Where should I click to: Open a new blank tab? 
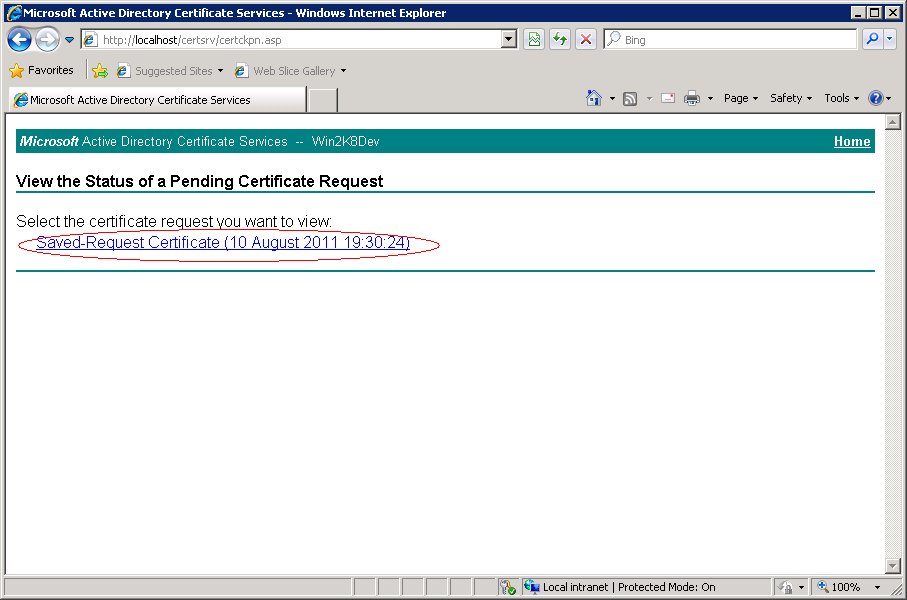coord(323,100)
